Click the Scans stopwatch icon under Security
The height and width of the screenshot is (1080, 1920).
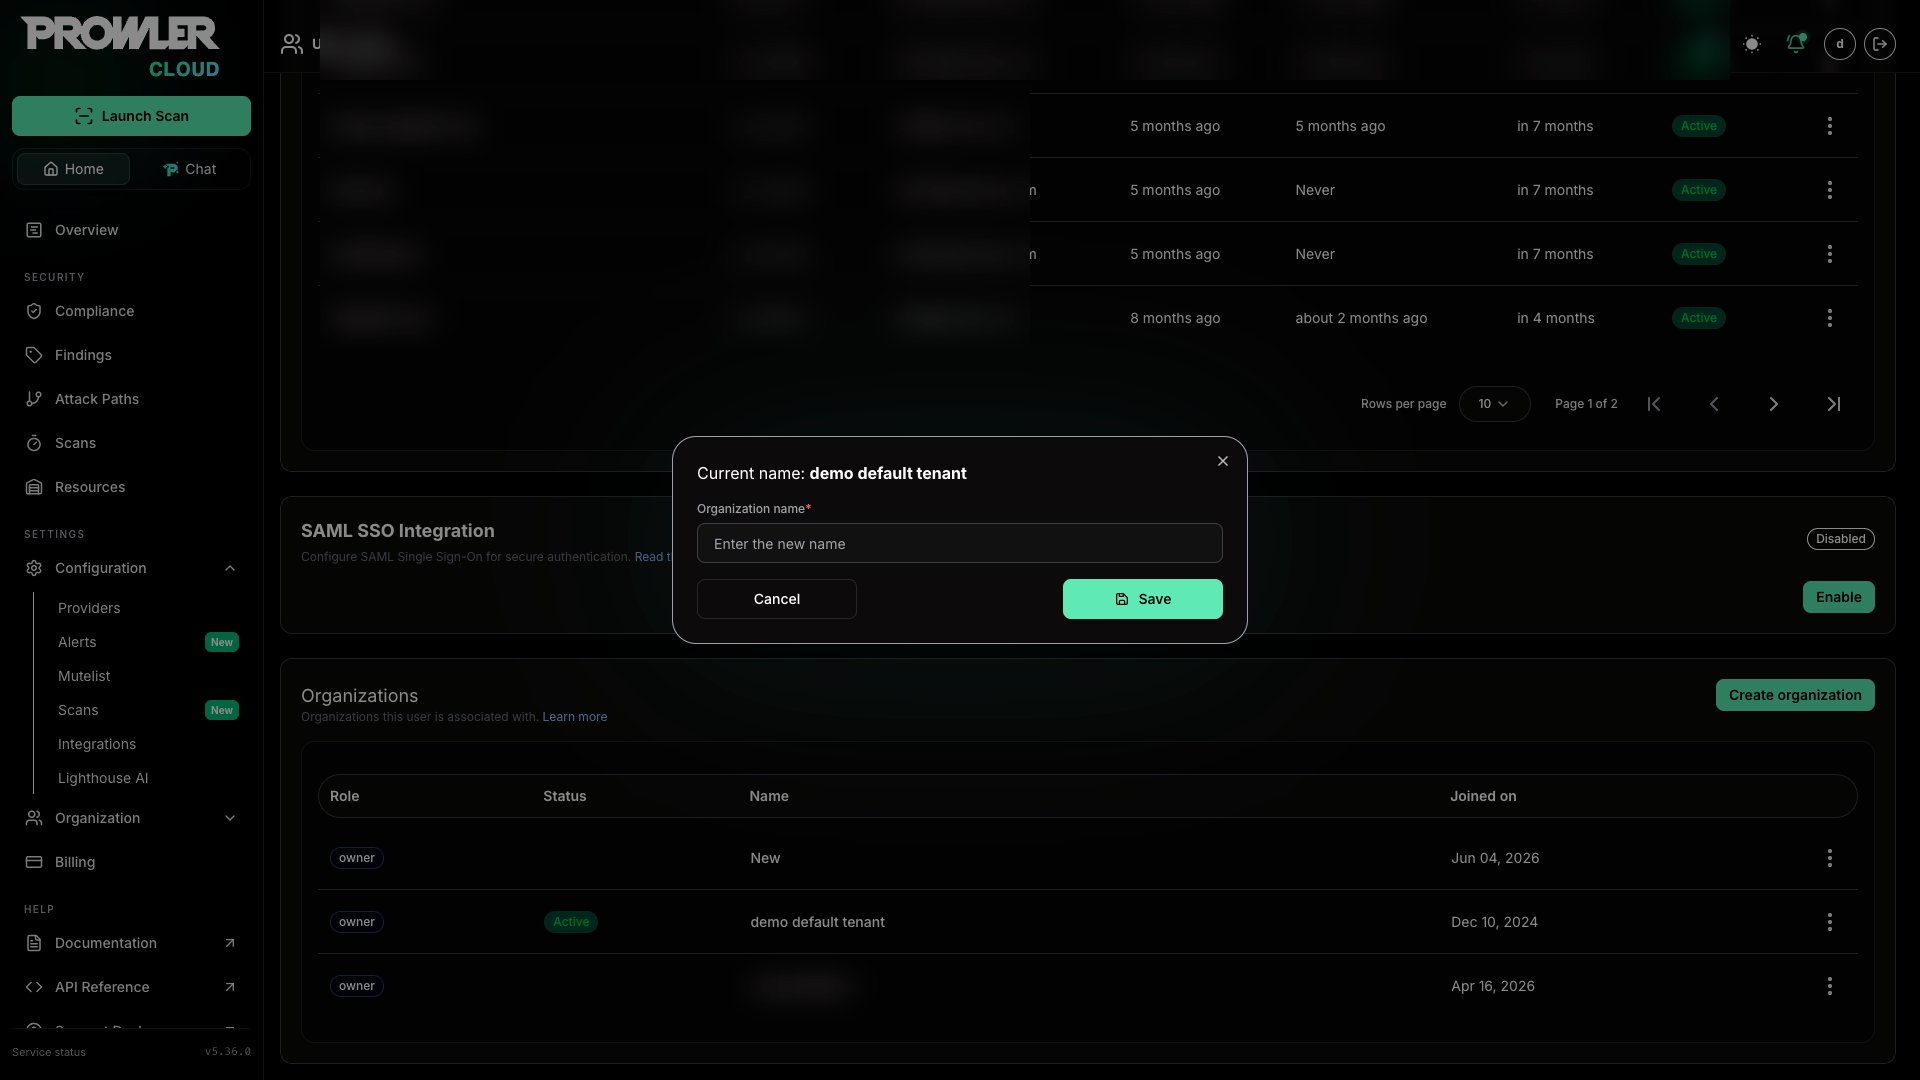click(x=34, y=443)
